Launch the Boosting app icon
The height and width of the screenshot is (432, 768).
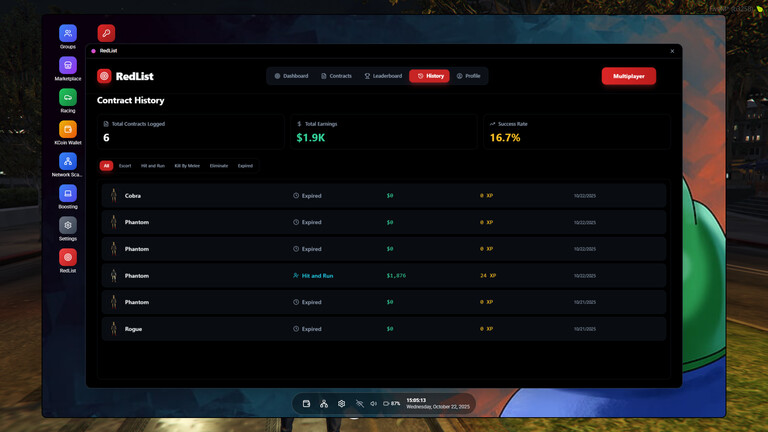pos(68,193)
